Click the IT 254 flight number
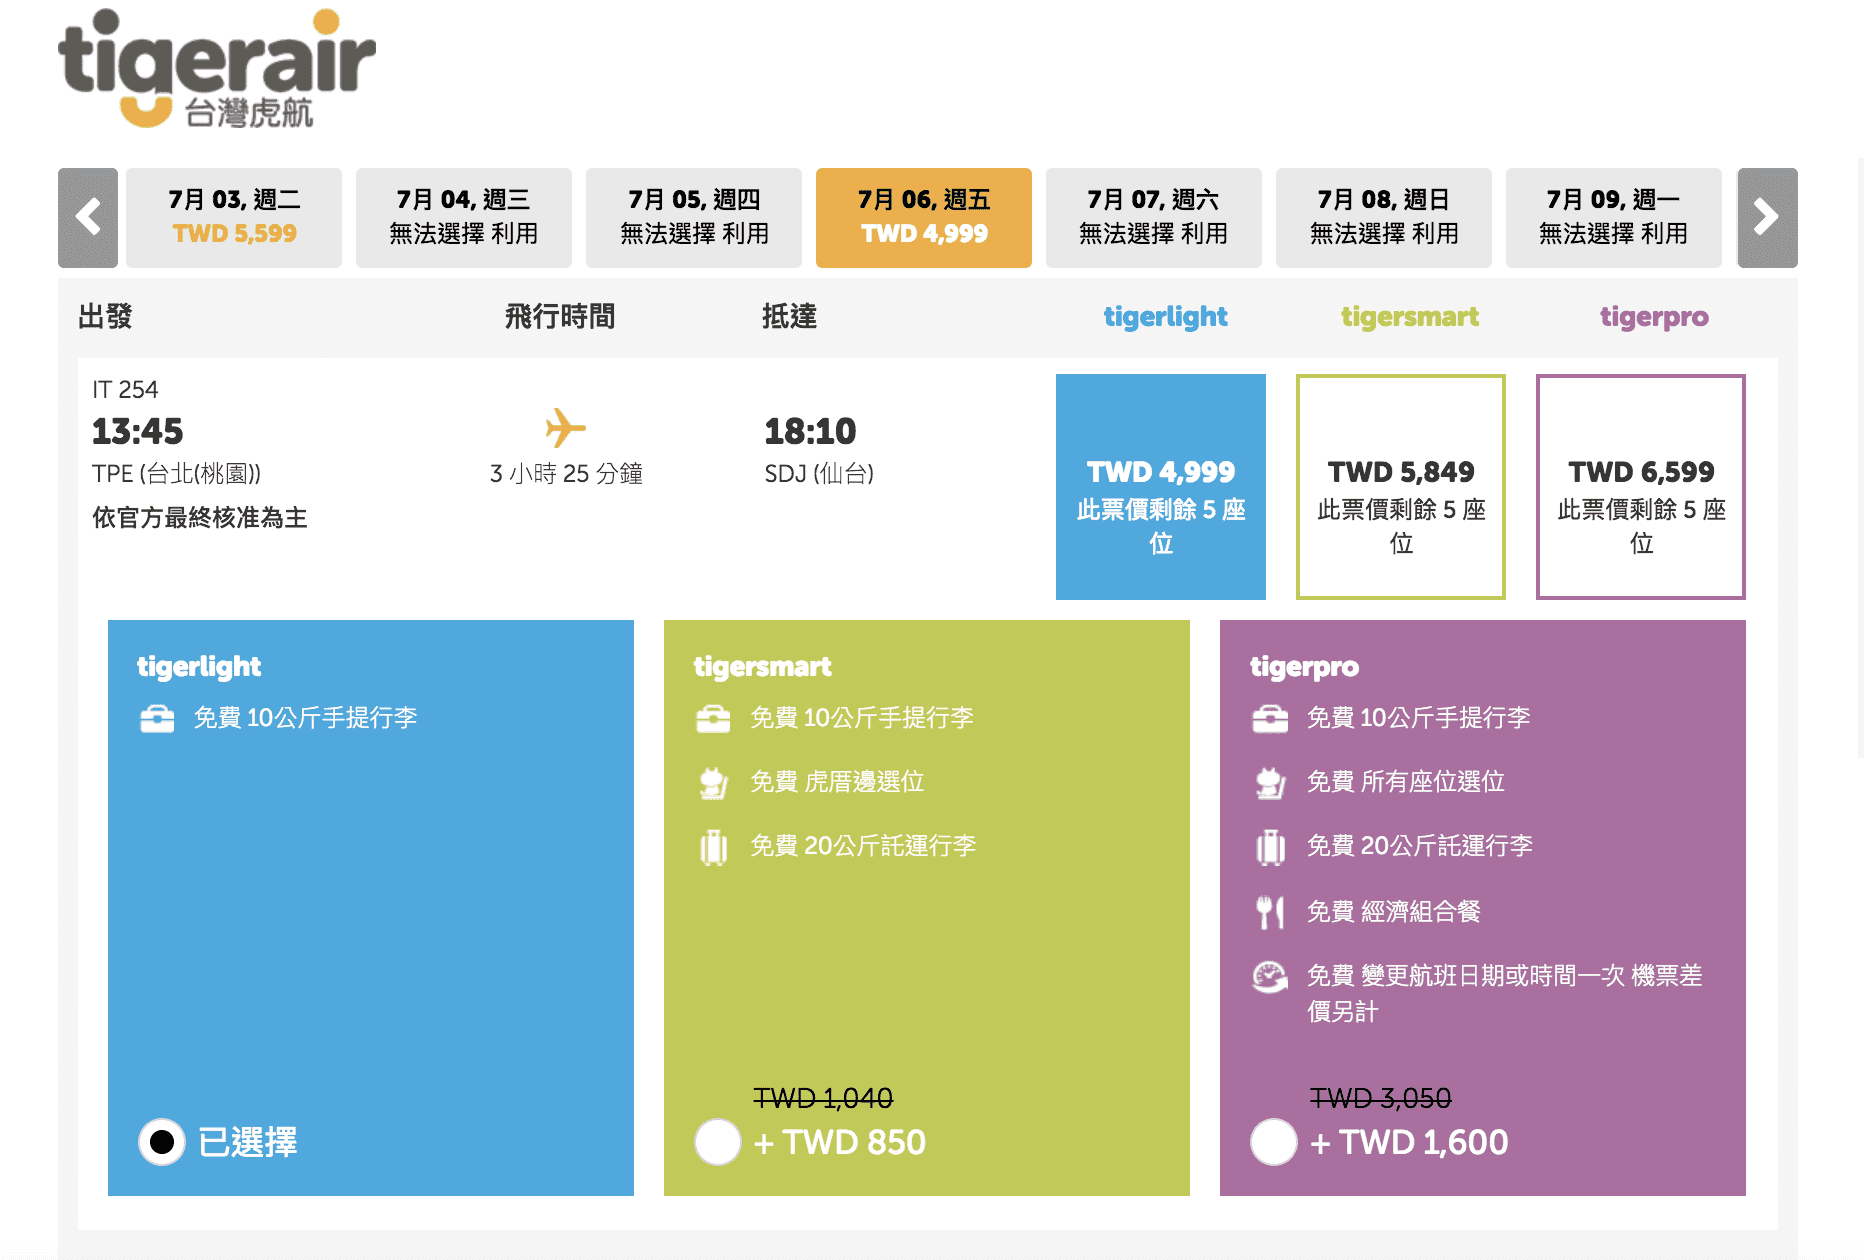 (x=125, y=389)
